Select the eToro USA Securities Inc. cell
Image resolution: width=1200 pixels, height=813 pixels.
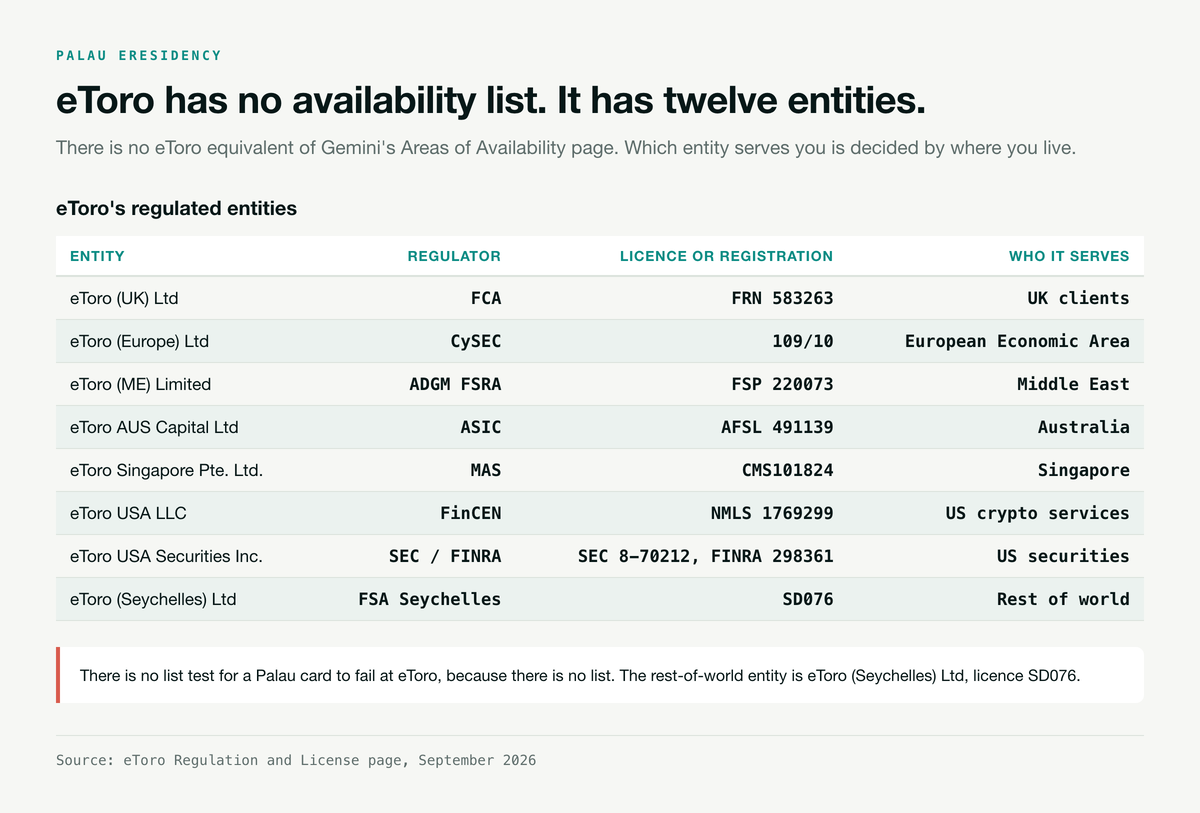click(166, 556)
